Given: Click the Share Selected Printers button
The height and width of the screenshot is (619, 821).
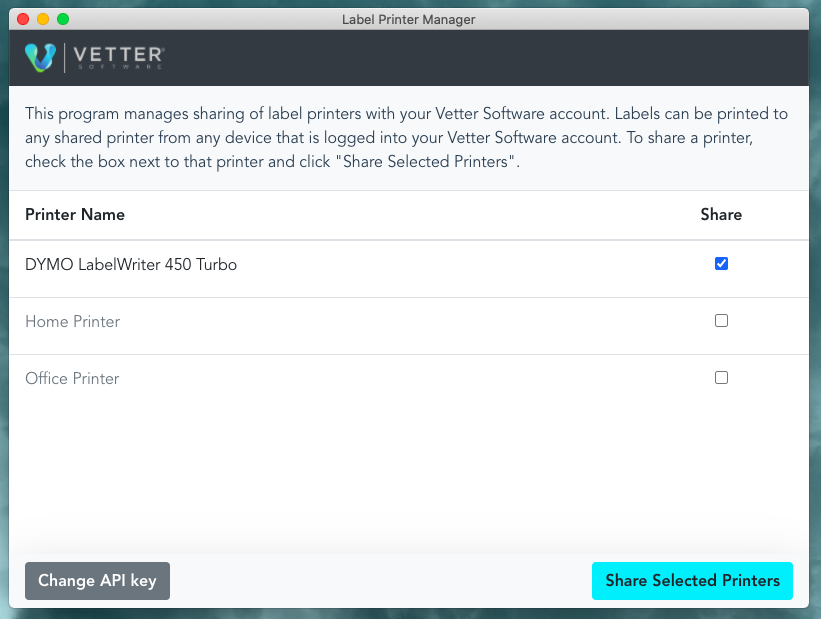Looking at the screenshot, I should click(x=692, y=581).
